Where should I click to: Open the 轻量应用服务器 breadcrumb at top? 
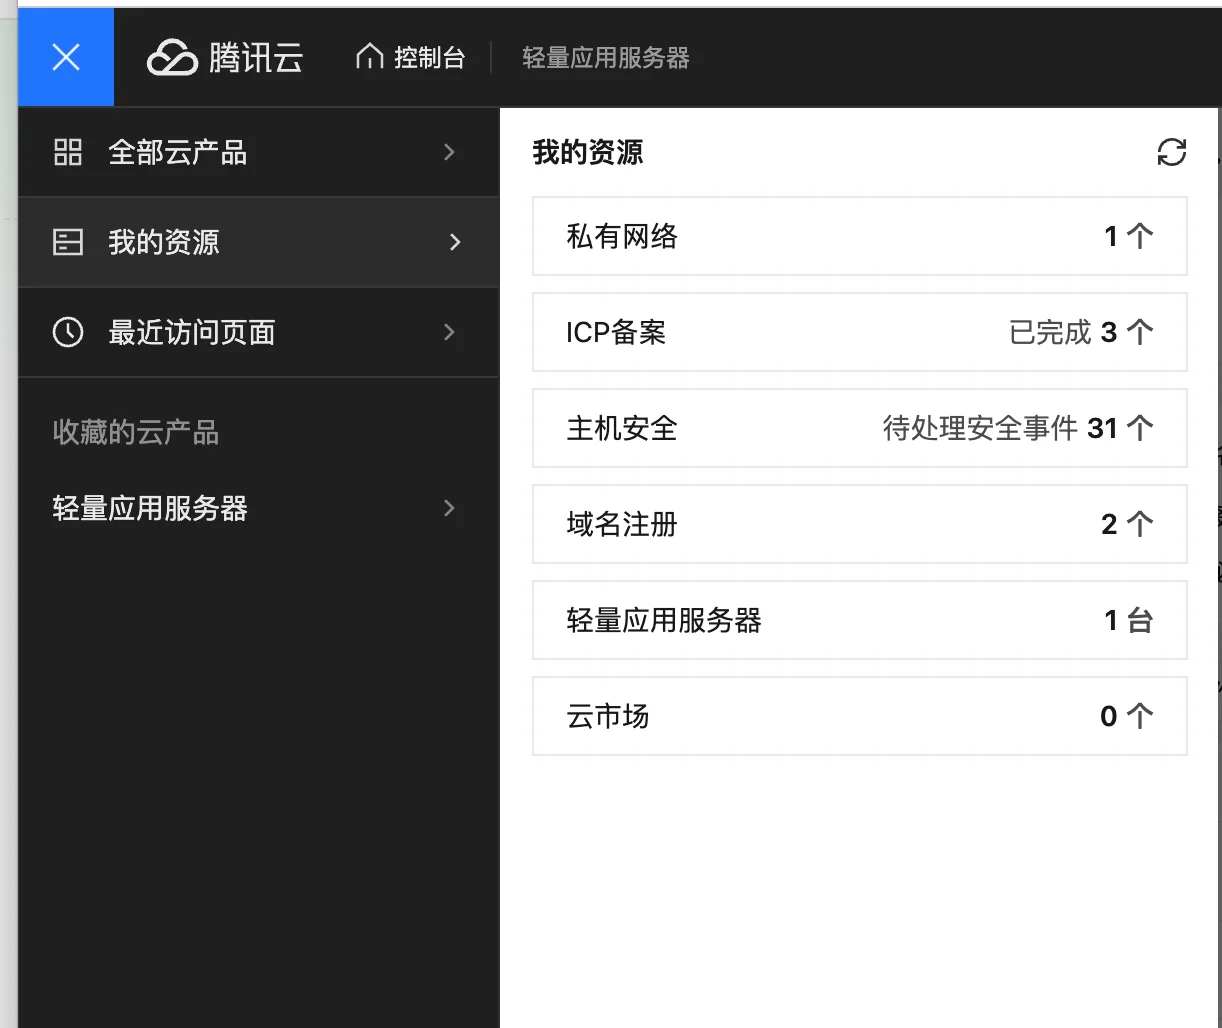[604, 57]
